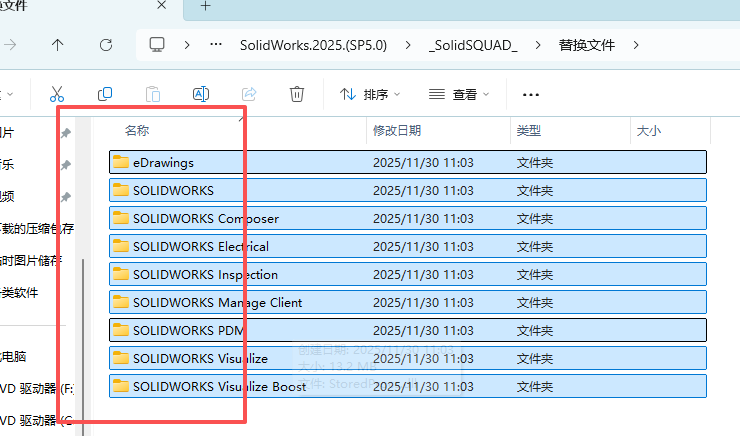Sort by 大小 column header
Viewport: 740px width, 436px height.
click(x=649, y=131)
